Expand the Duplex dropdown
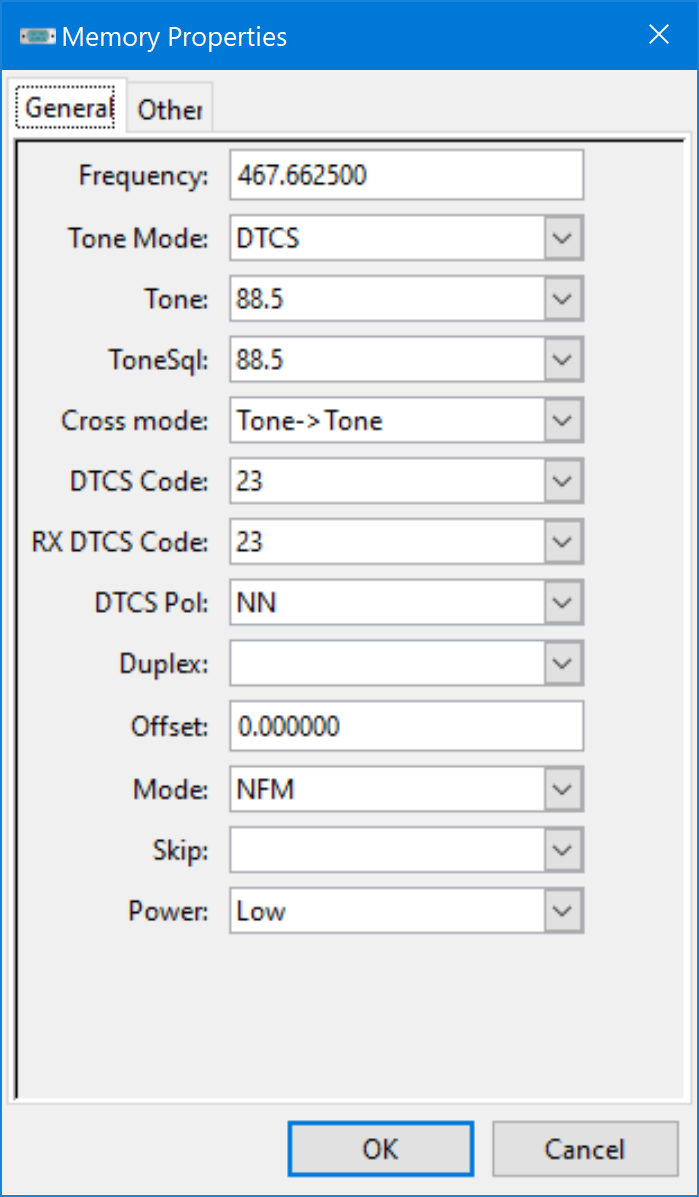699x1197 pixels. (564, 664)
